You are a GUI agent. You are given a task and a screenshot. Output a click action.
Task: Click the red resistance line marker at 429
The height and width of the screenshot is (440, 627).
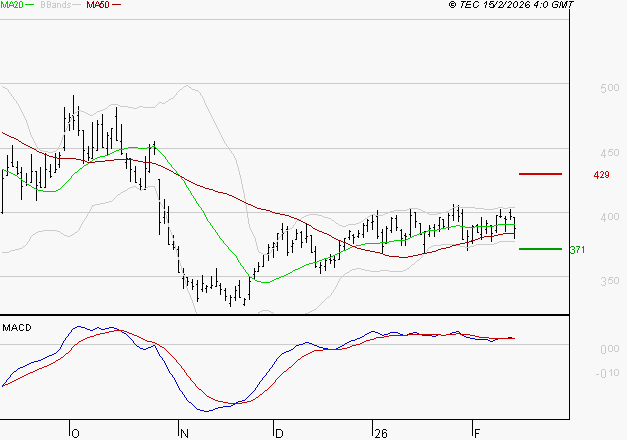tap(540, 174)
